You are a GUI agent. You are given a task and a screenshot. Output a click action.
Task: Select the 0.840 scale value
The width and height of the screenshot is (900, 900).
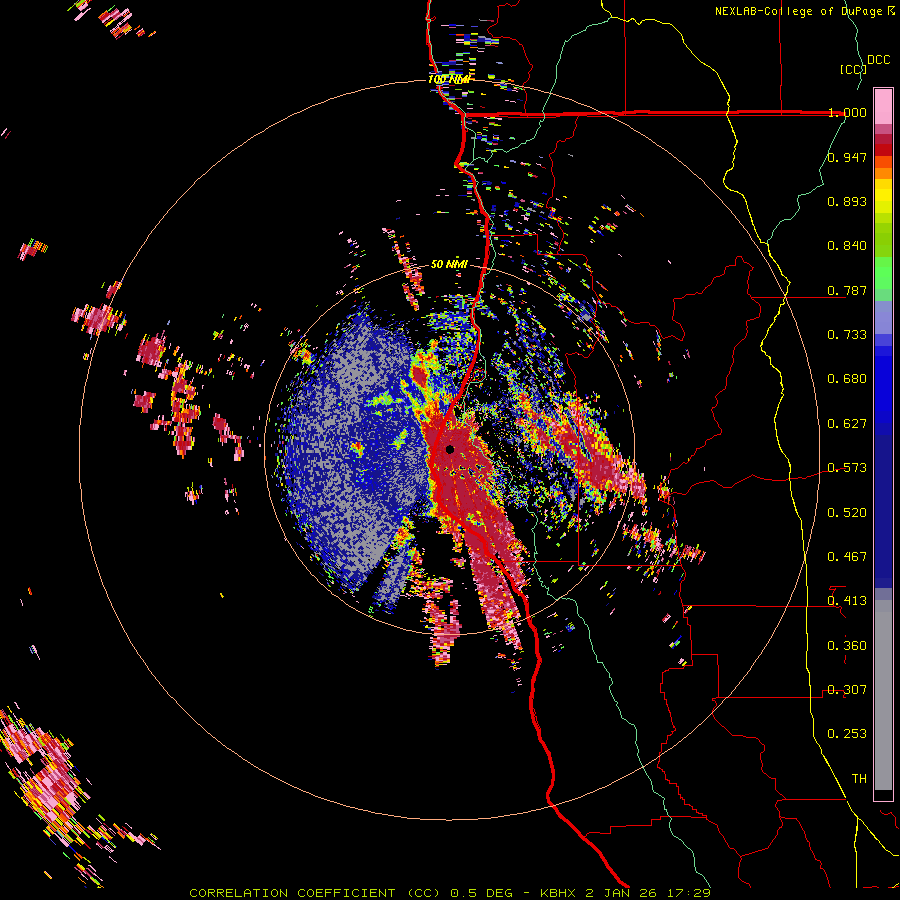(x=847, y=246)
